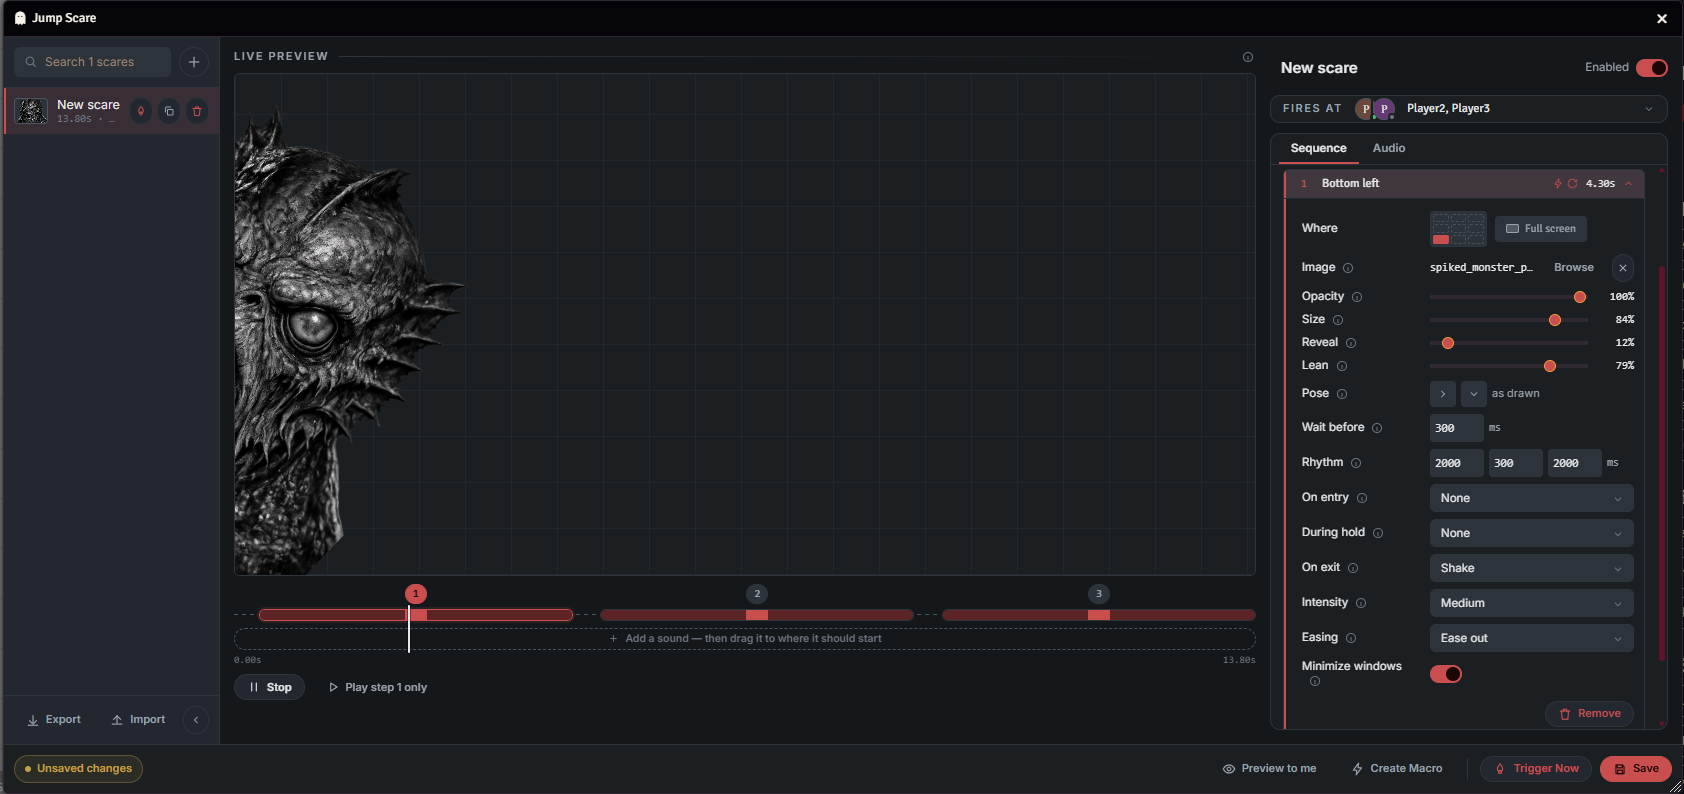
Task: Flip pose vertically with down arrow
Action: (x=1474, y=394)
